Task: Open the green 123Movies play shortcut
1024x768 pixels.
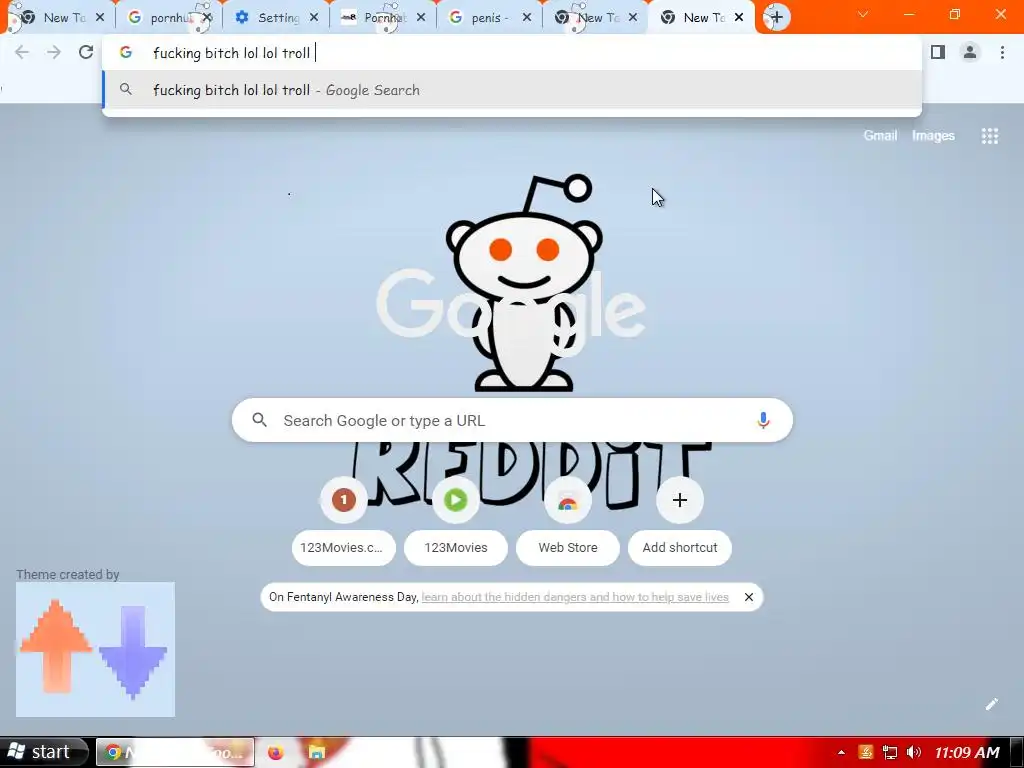Action: pyautogui.click(x=456, y=500)
